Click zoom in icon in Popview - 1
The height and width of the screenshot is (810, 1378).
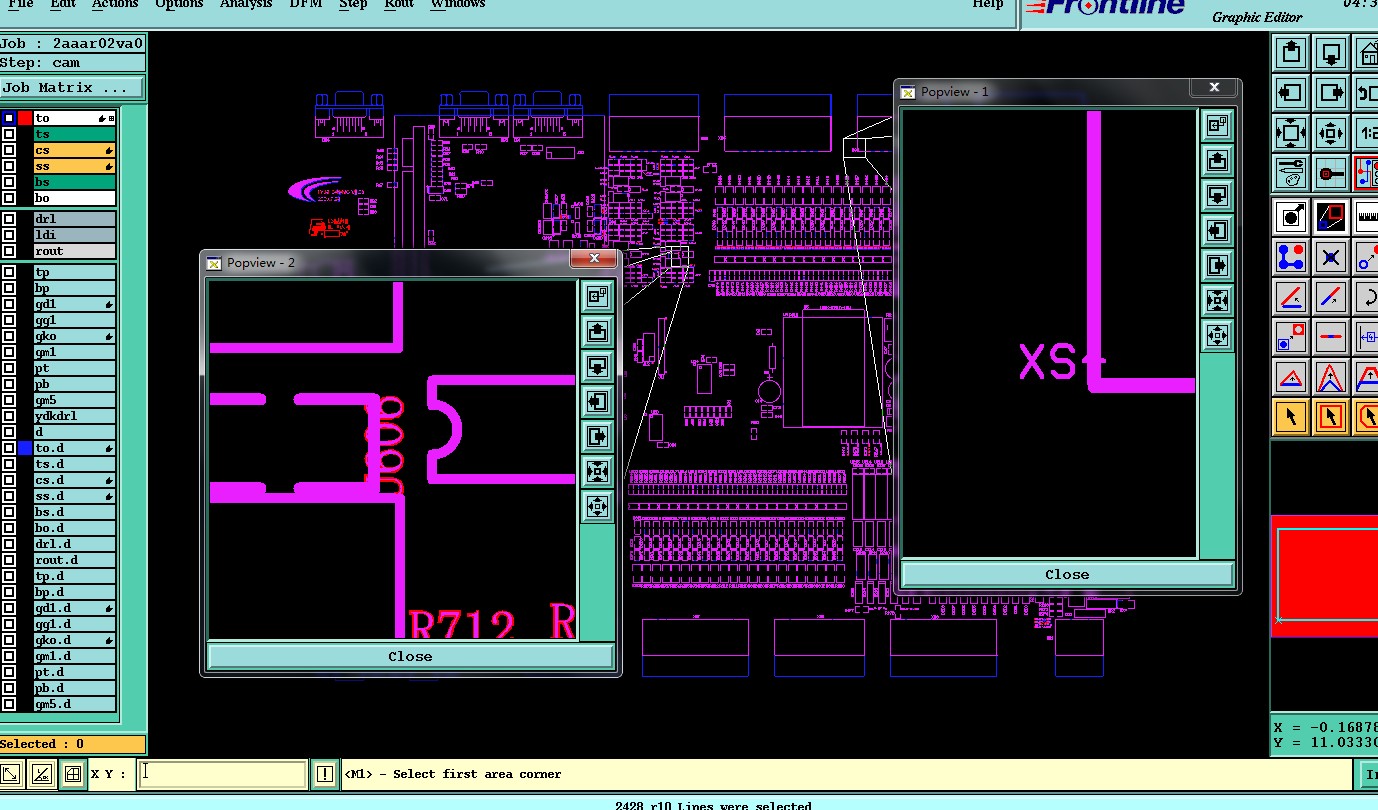point(1217,300)
